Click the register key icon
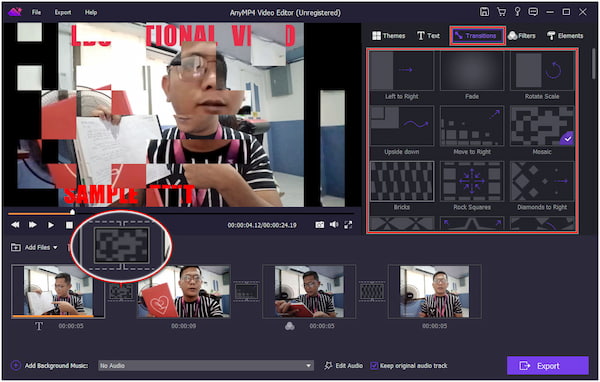Image resolution: width=600 pixels, height=382 pixels. pos(517,12)
